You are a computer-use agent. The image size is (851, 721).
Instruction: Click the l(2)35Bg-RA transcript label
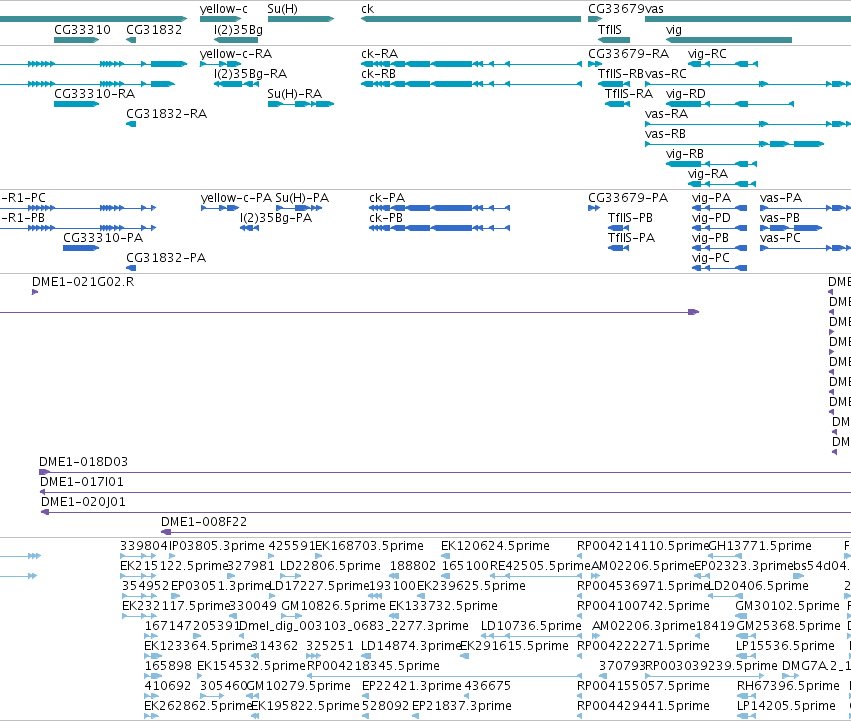coord(250,74)
